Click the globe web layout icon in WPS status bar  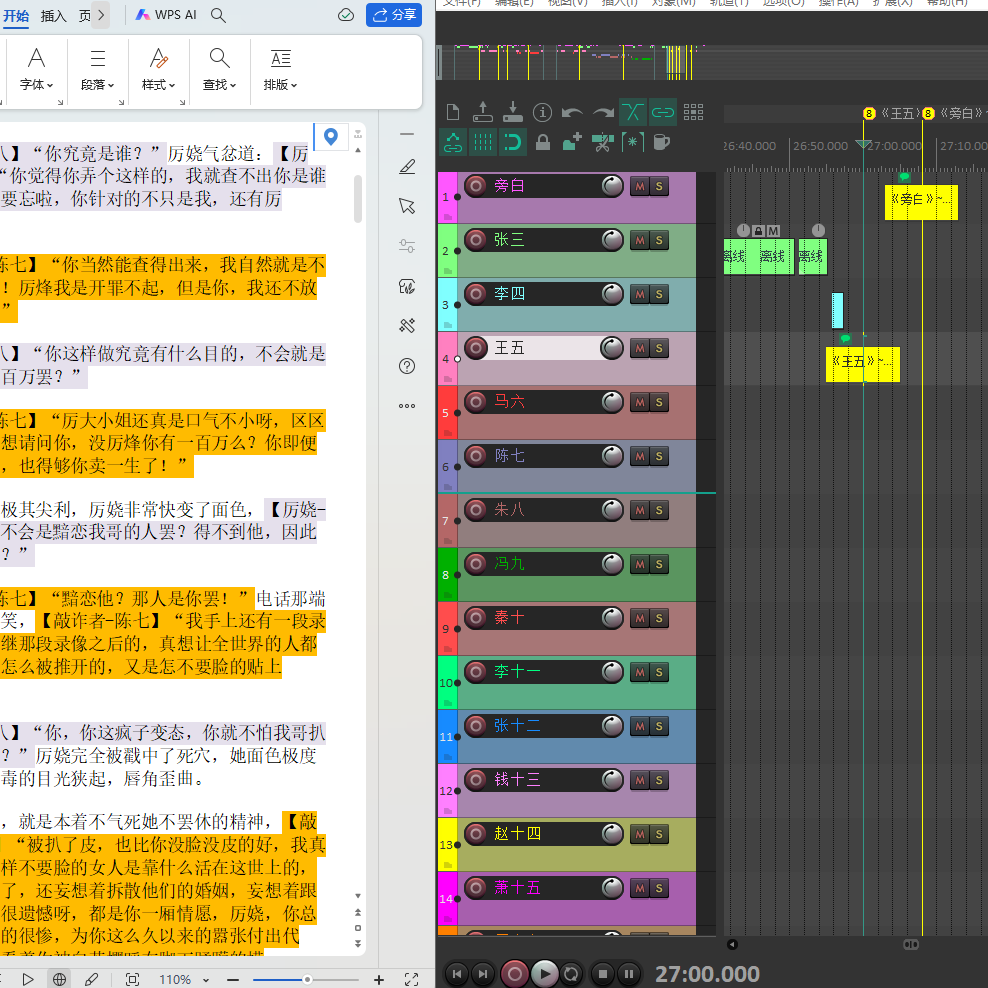coord(59,979)
